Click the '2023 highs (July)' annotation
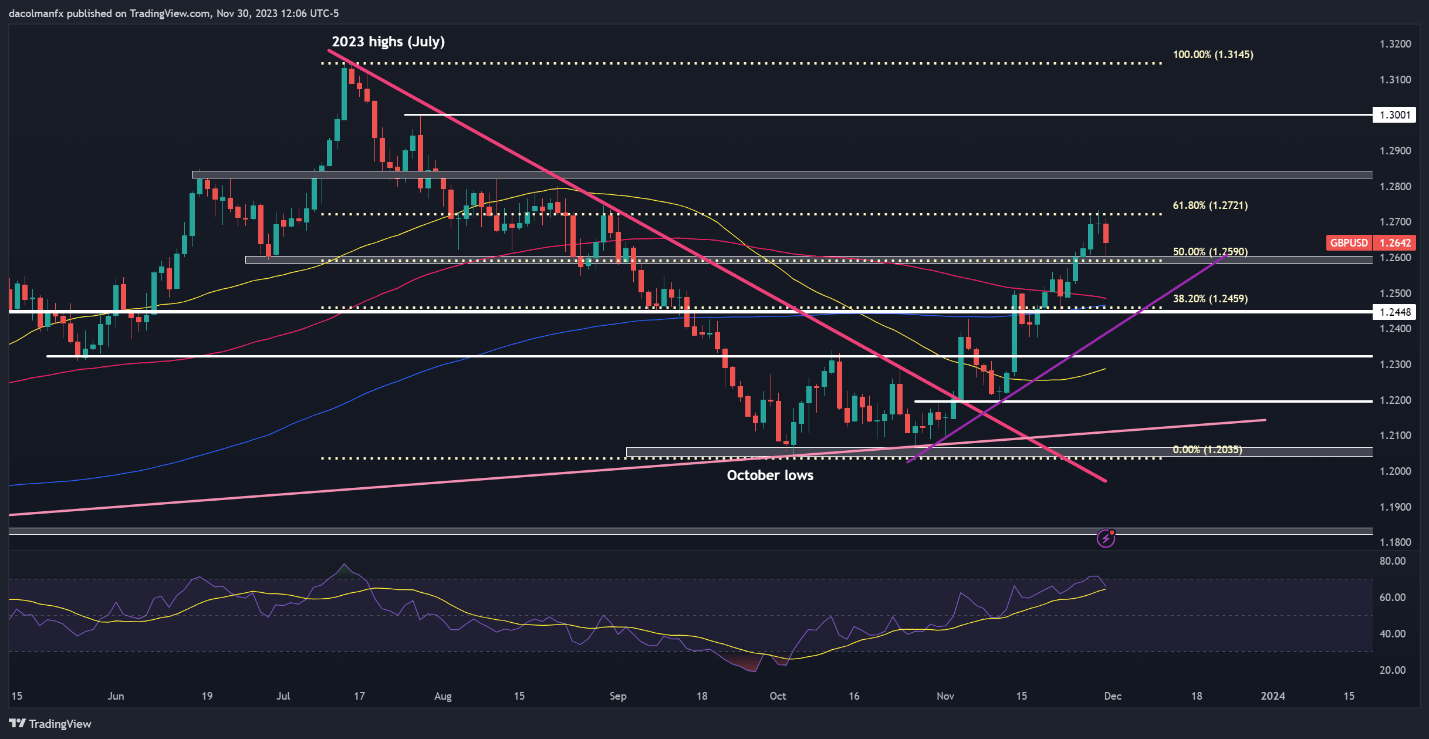The image size is (1429, 739). pyautogui.click(x=387, y=42)
